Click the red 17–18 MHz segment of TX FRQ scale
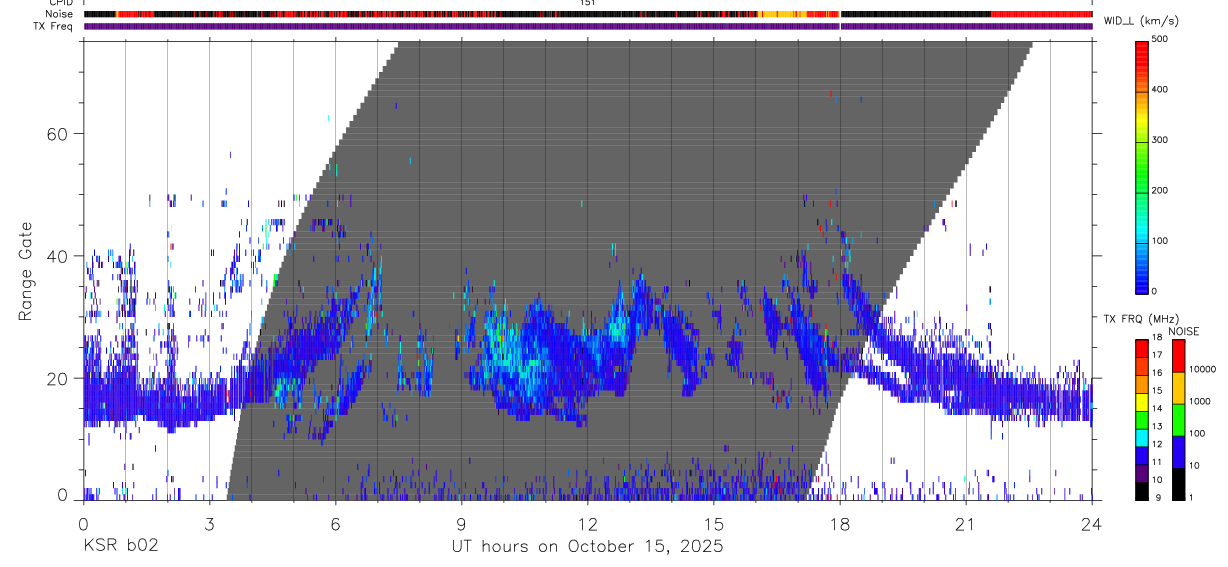Image resolution: width=1228 pixels, height=567 pixels. (x=1143, y=347)
